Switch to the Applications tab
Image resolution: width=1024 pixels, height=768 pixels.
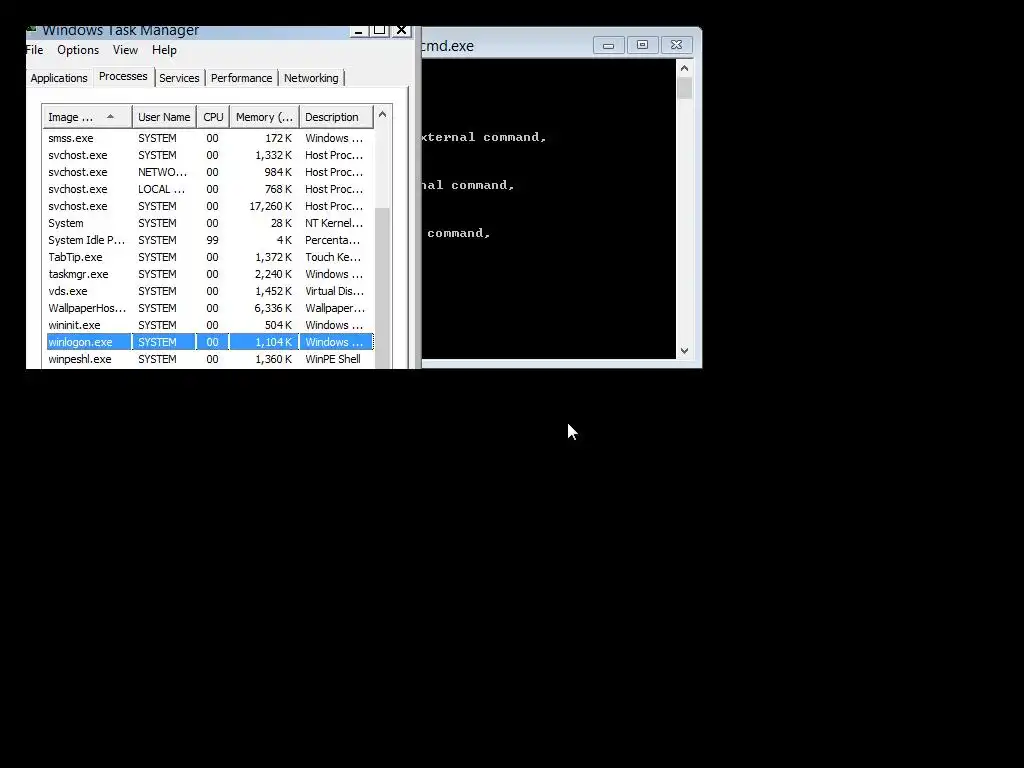tap(59, 78)
